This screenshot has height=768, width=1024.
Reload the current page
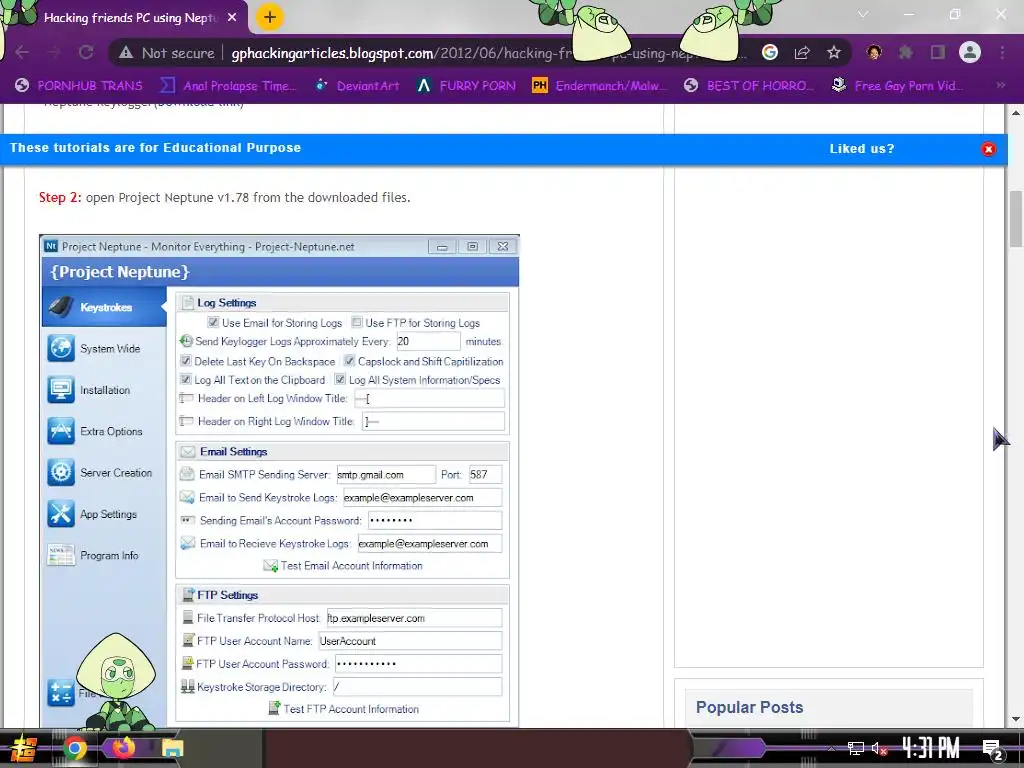(x=86, y=52)
